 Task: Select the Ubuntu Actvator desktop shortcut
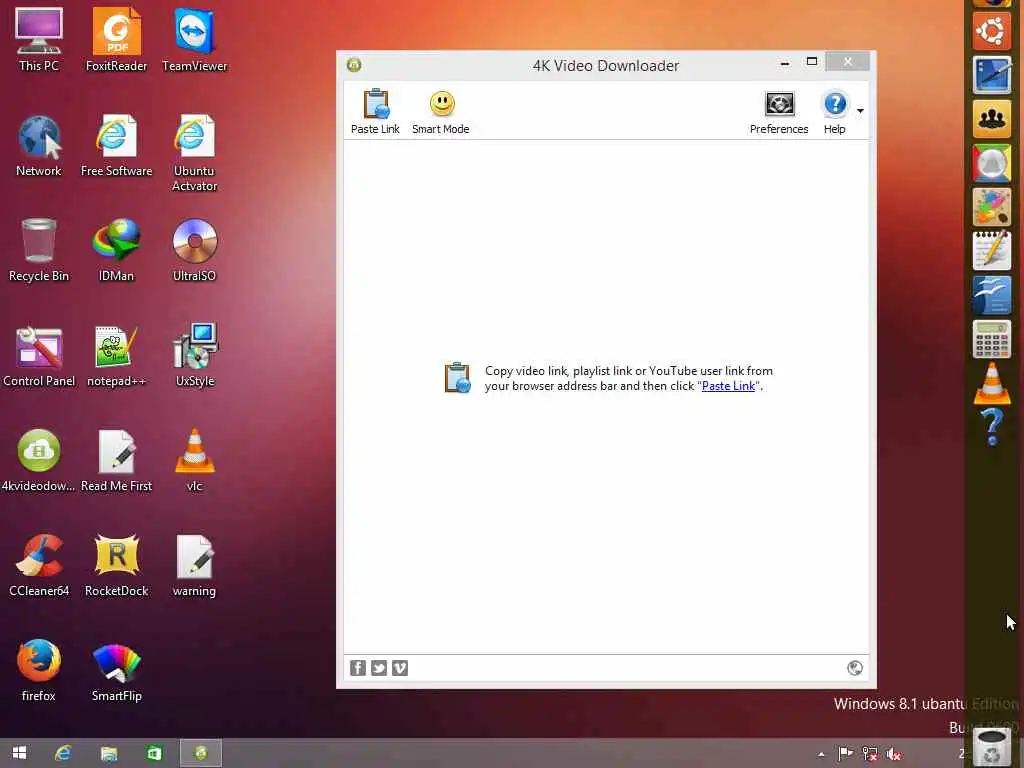pos(195,153)
